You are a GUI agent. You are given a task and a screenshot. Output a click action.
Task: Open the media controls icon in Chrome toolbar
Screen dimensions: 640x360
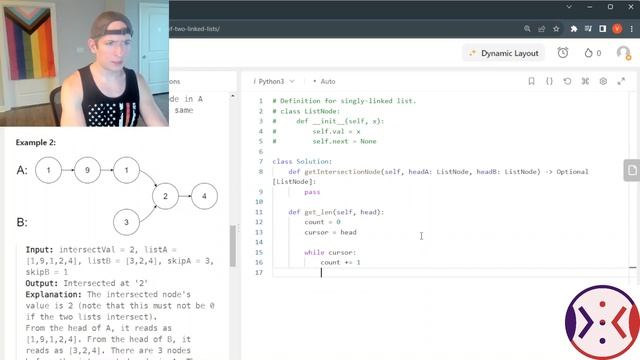click(588, 29)
